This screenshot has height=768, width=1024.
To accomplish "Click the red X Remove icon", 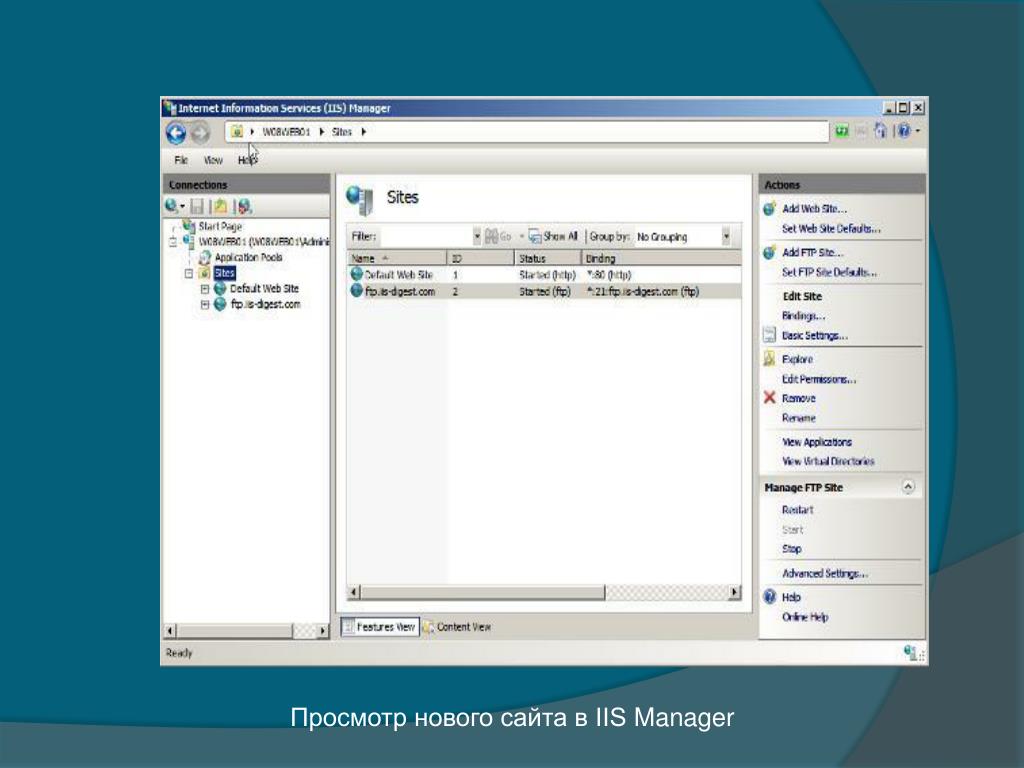I will (769, 398).
